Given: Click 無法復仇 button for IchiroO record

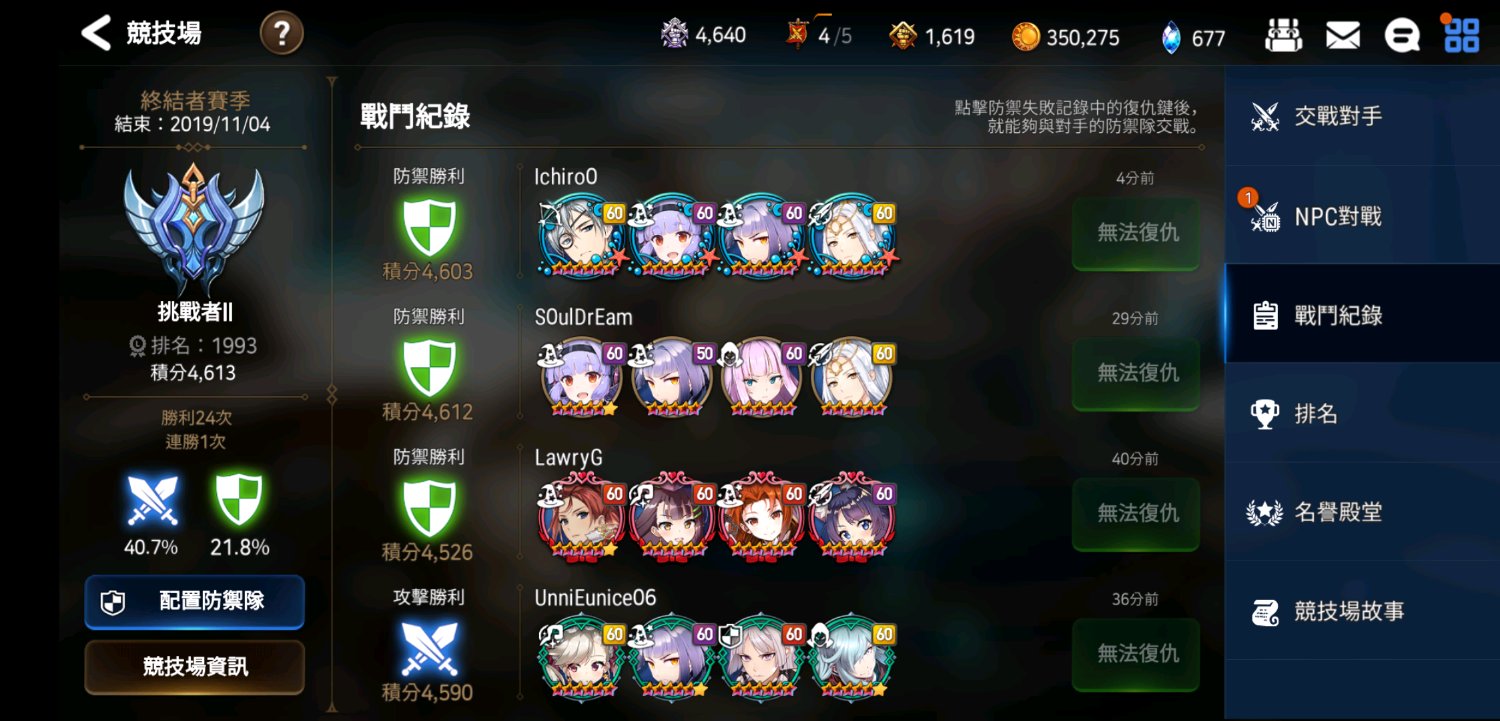Looking at the screenshot, I should (x=1136, y=233).
